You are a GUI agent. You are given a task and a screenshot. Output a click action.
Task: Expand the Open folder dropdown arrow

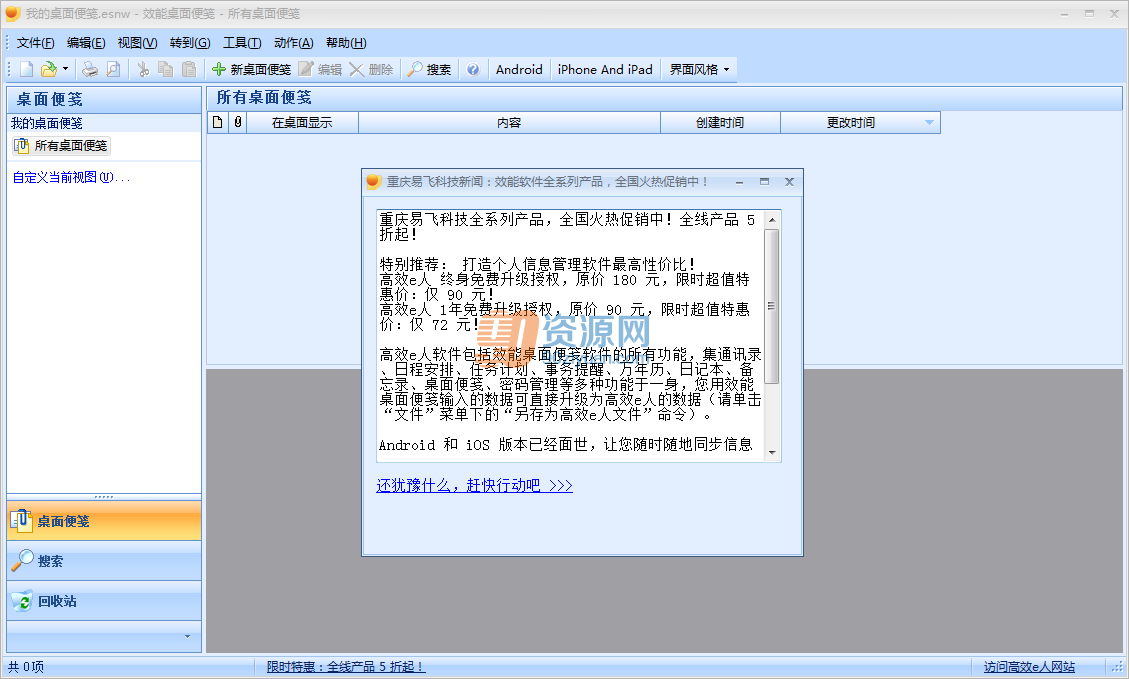pos(66,69)
